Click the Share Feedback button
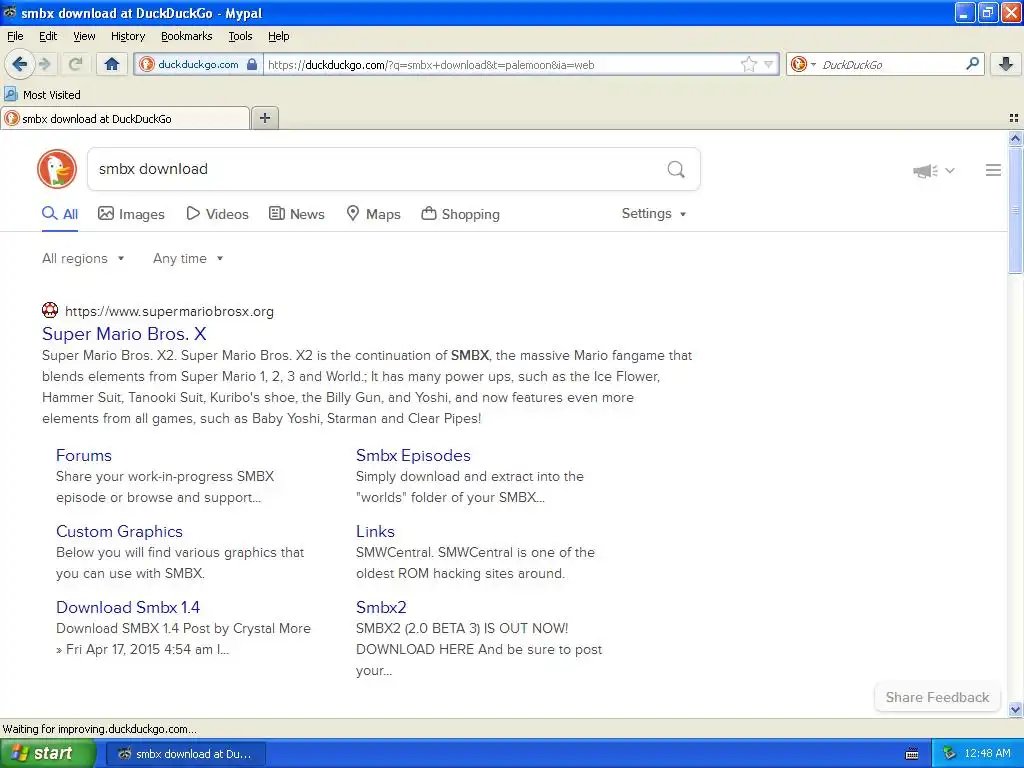 [x=937, y=697]
